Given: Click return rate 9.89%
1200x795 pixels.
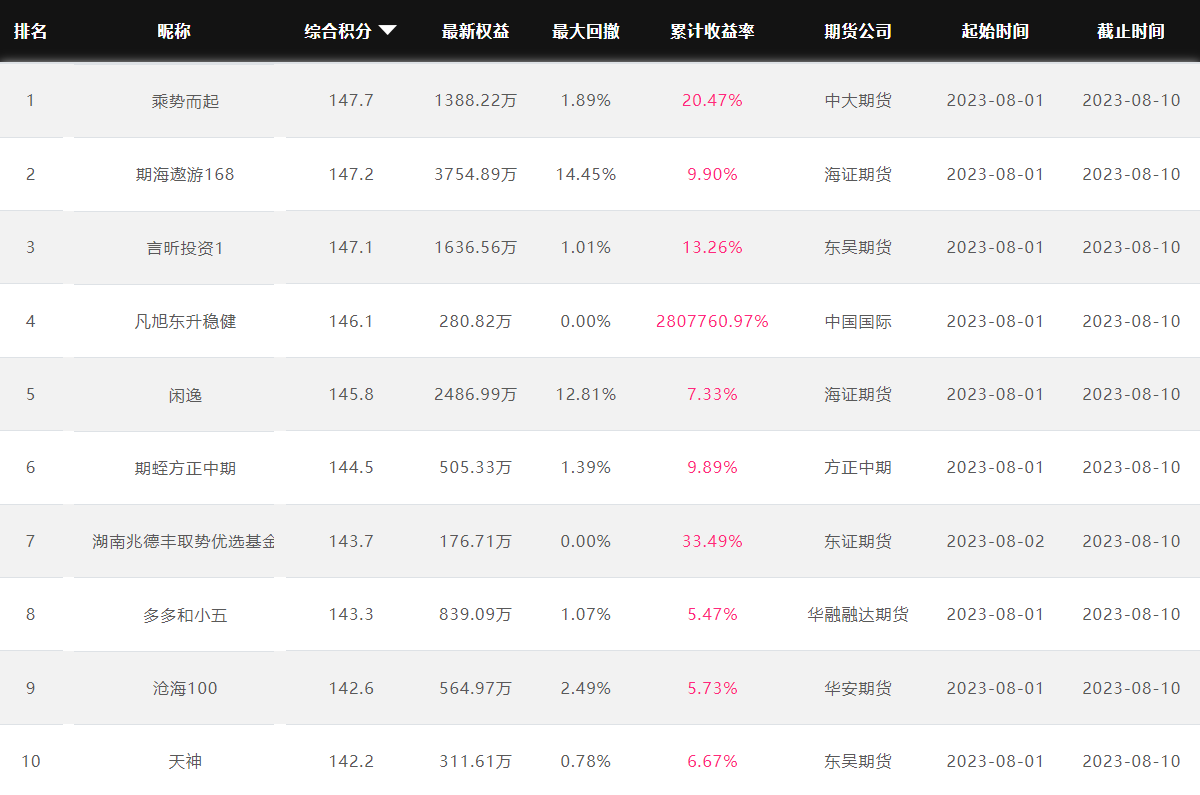Looking at the screenshot, I should [712, 467].
